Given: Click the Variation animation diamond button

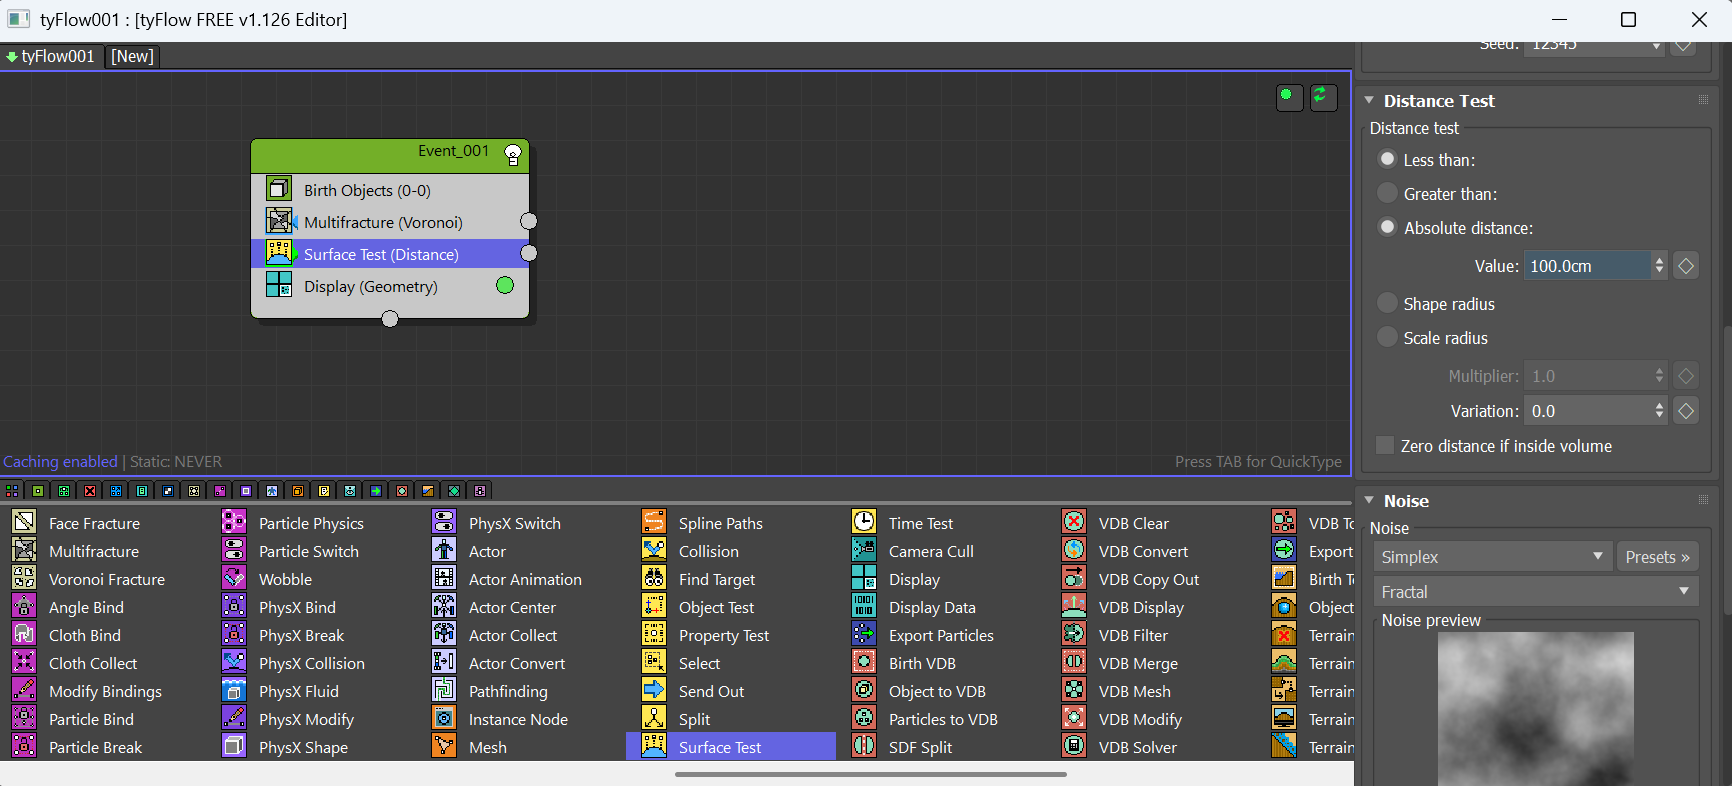Looking at the screenshot, I should tap(1686, 410).
